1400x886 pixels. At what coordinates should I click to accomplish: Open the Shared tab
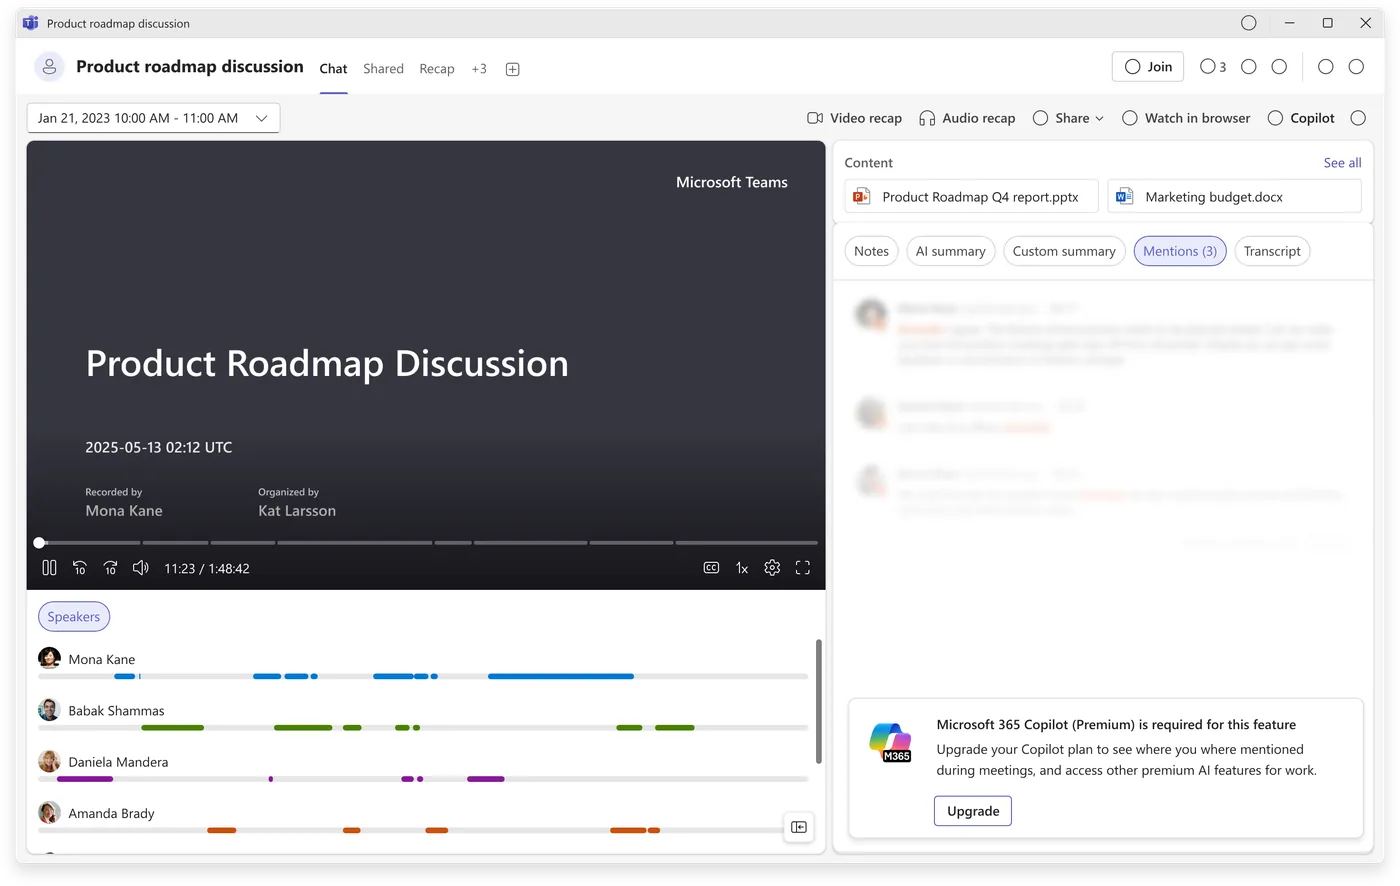click(383, 69)
